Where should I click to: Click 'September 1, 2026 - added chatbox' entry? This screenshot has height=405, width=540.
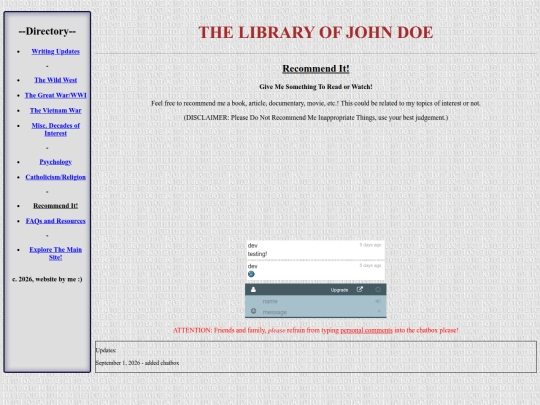tap(137, 363)
